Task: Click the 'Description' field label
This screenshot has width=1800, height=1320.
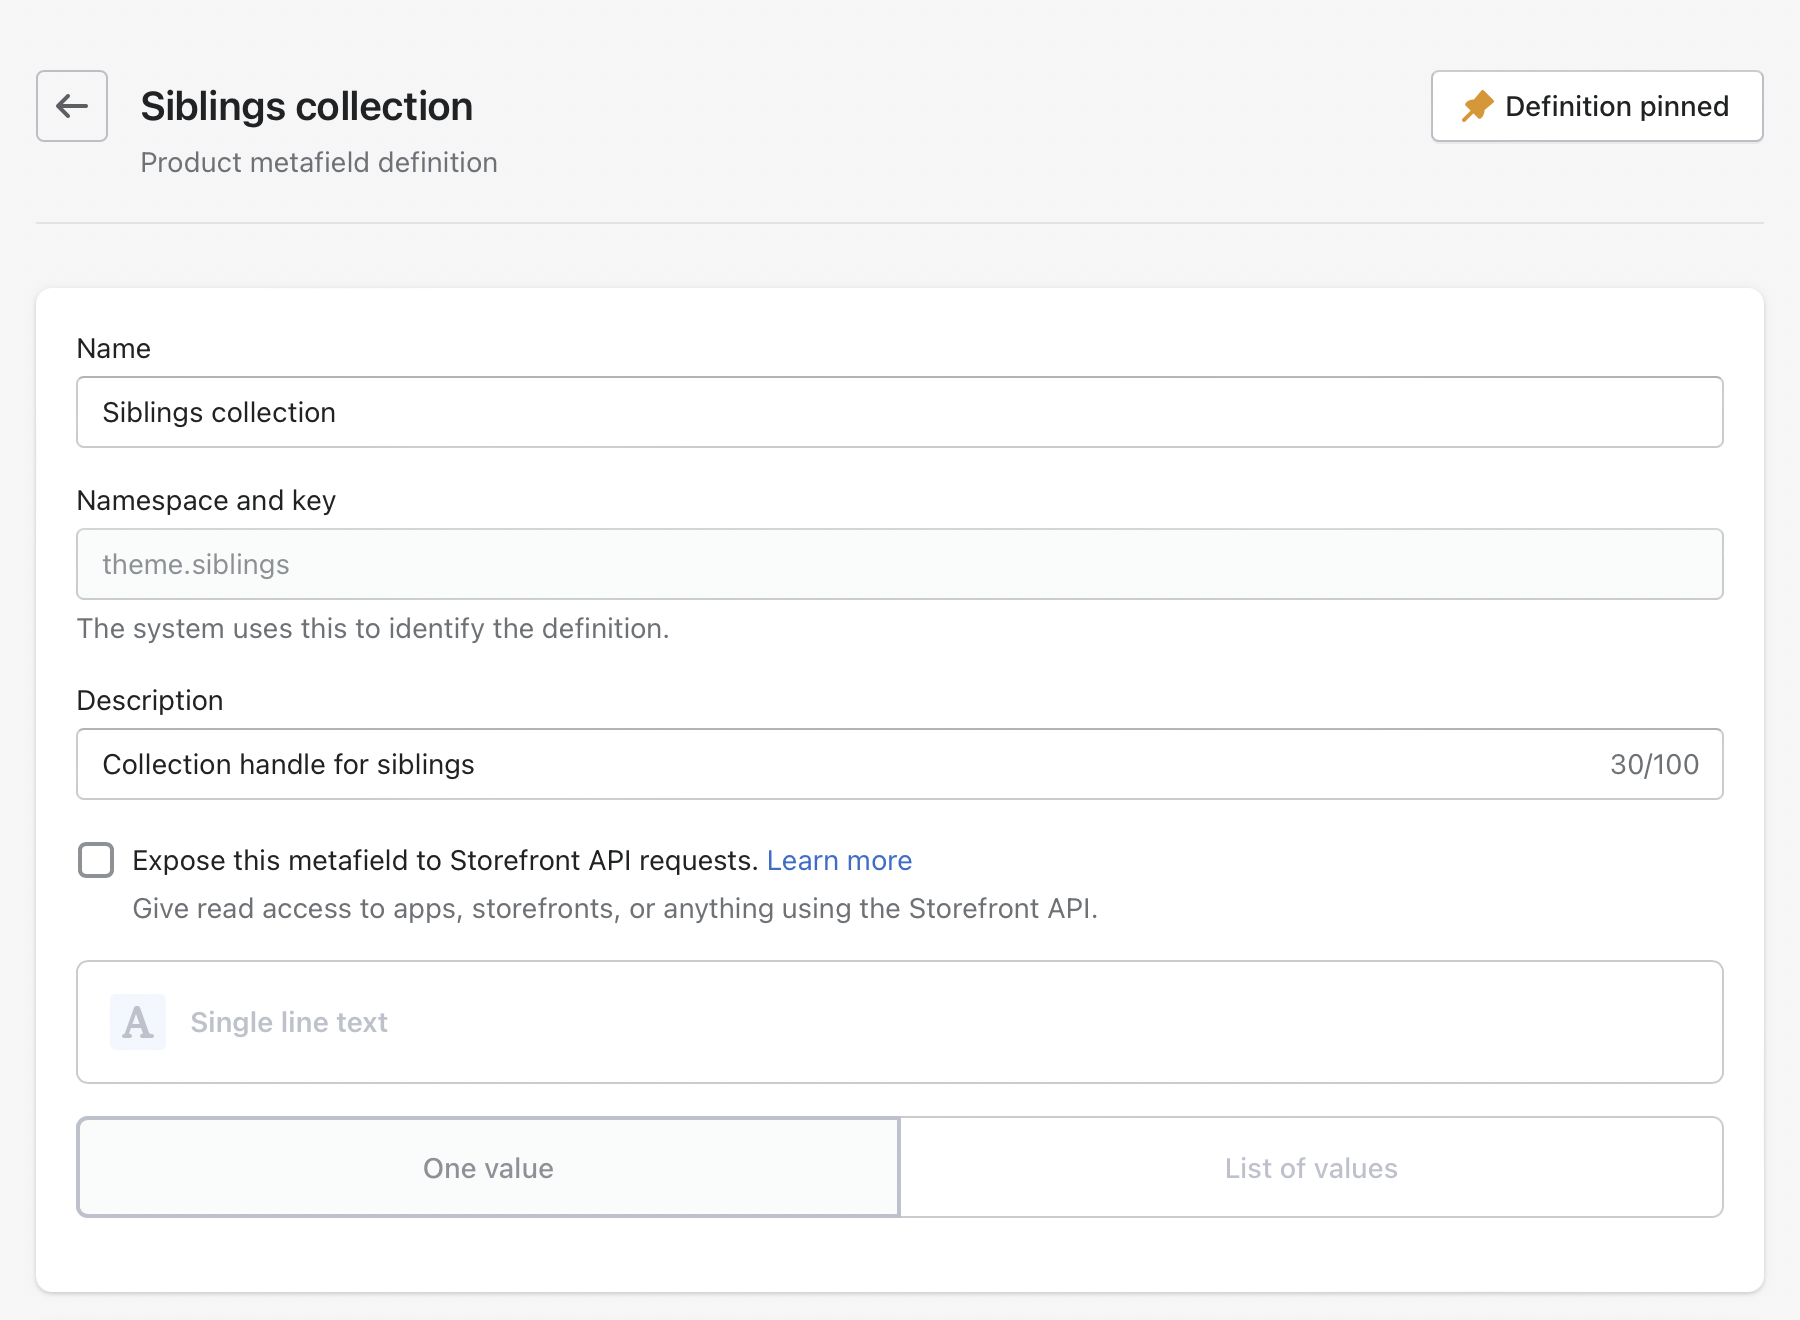Action: 150,700
